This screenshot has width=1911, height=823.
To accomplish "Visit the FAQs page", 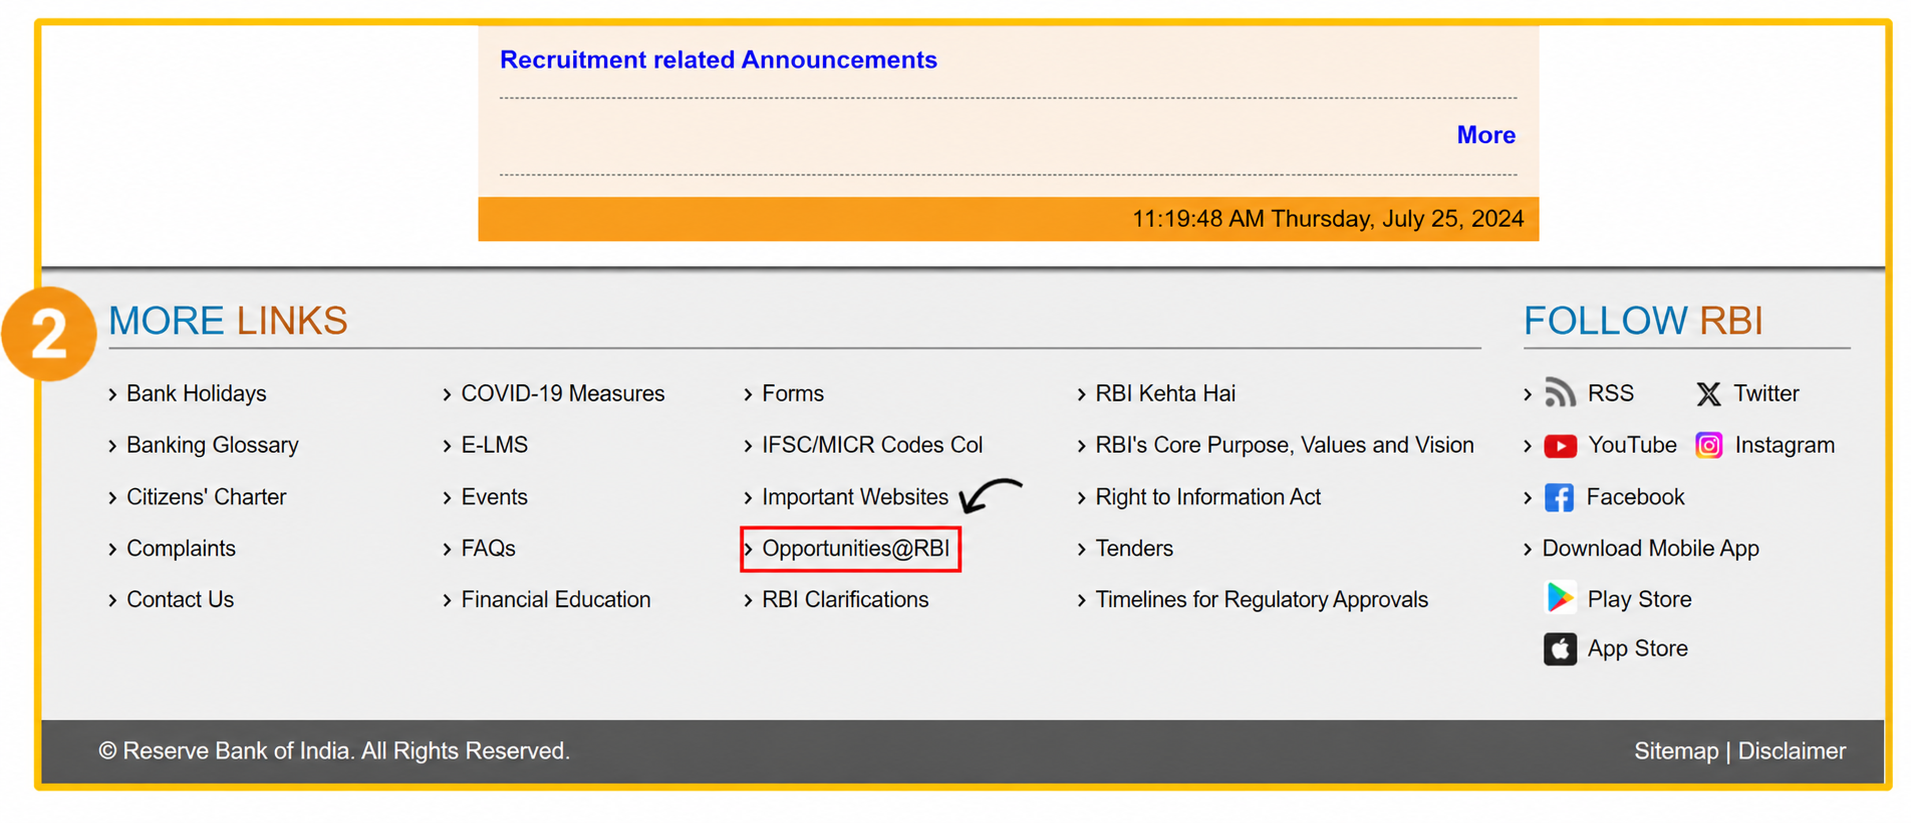I will point(488,548).
